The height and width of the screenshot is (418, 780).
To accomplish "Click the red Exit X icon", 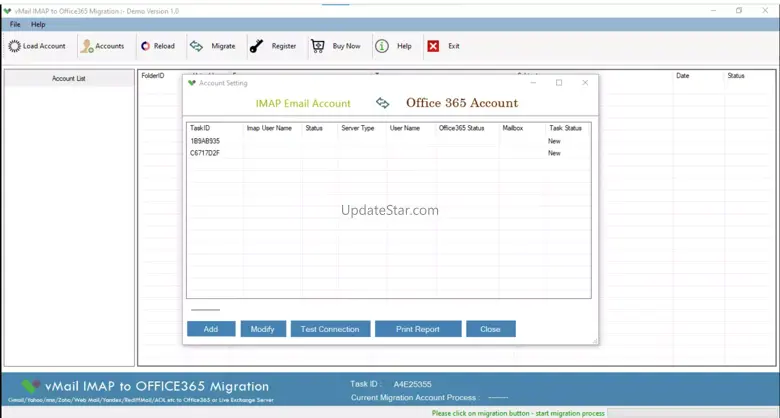I will (433, 46).
